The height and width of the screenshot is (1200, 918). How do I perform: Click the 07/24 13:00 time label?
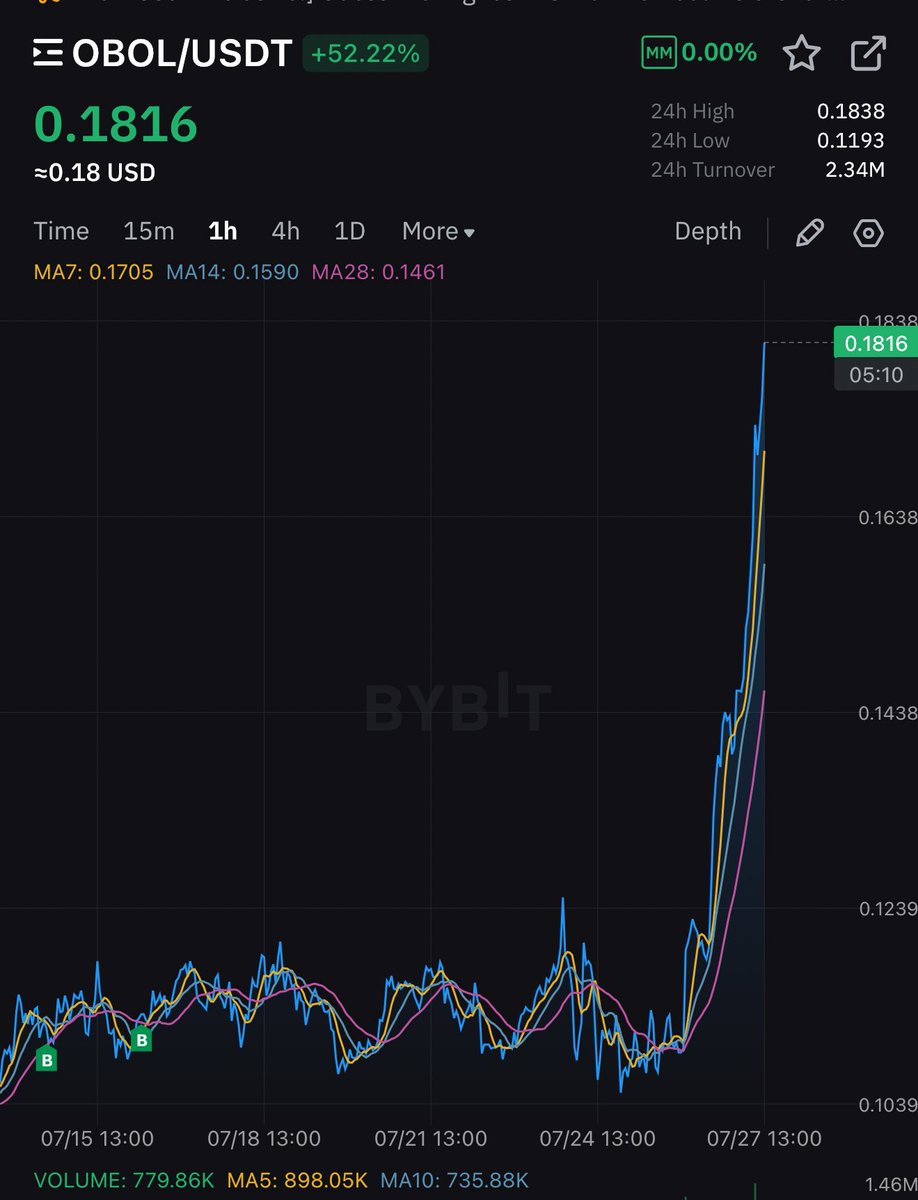597,1138
